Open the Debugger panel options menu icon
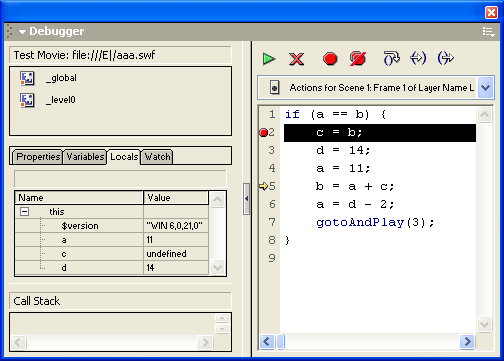The image size is (504, 361). (488, 32)
